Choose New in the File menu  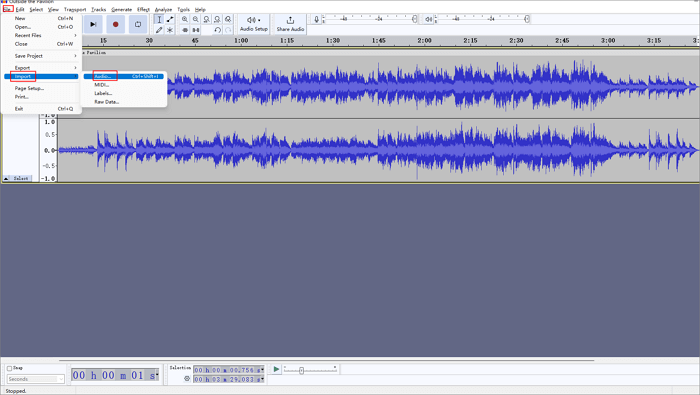[42, 18]
